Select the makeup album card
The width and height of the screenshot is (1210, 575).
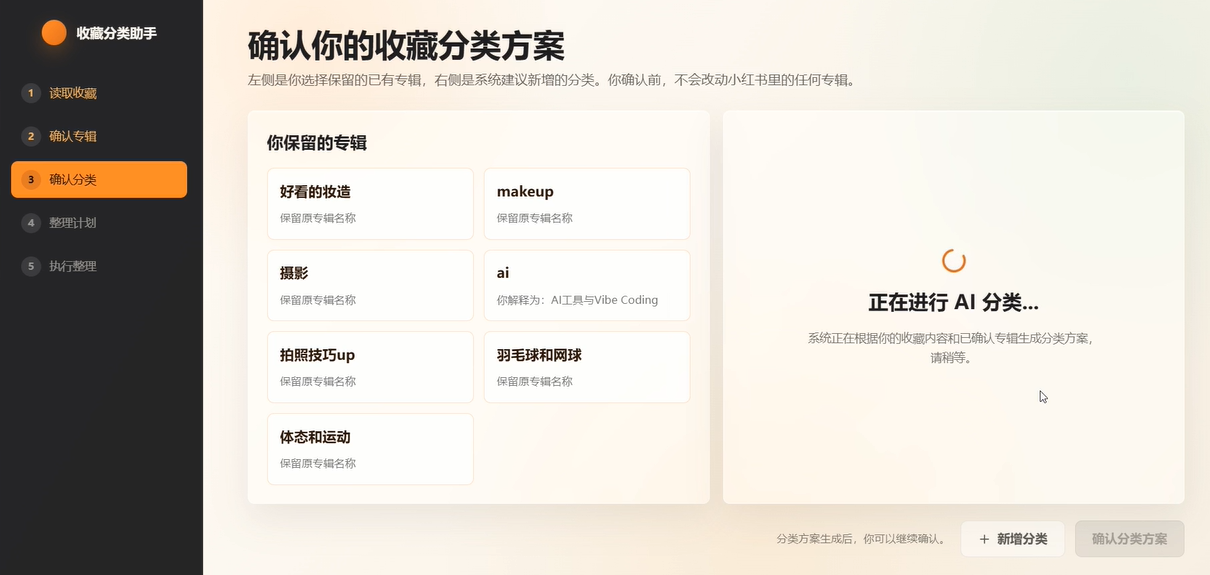coord(587,204)
